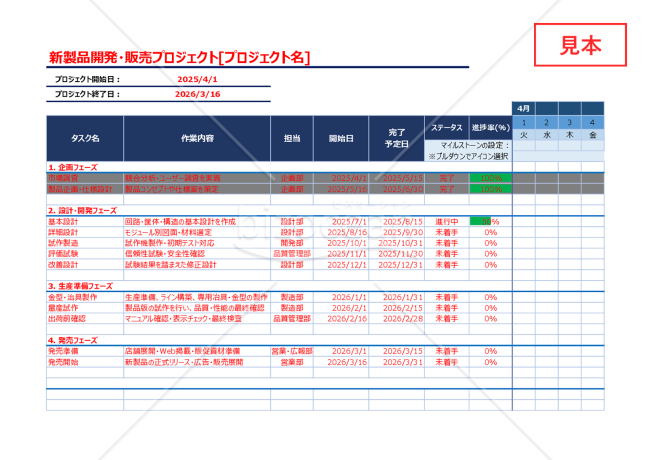Select the 100% progress bar for 市場調査
This screenshot has width=650, height=460.
490,178
